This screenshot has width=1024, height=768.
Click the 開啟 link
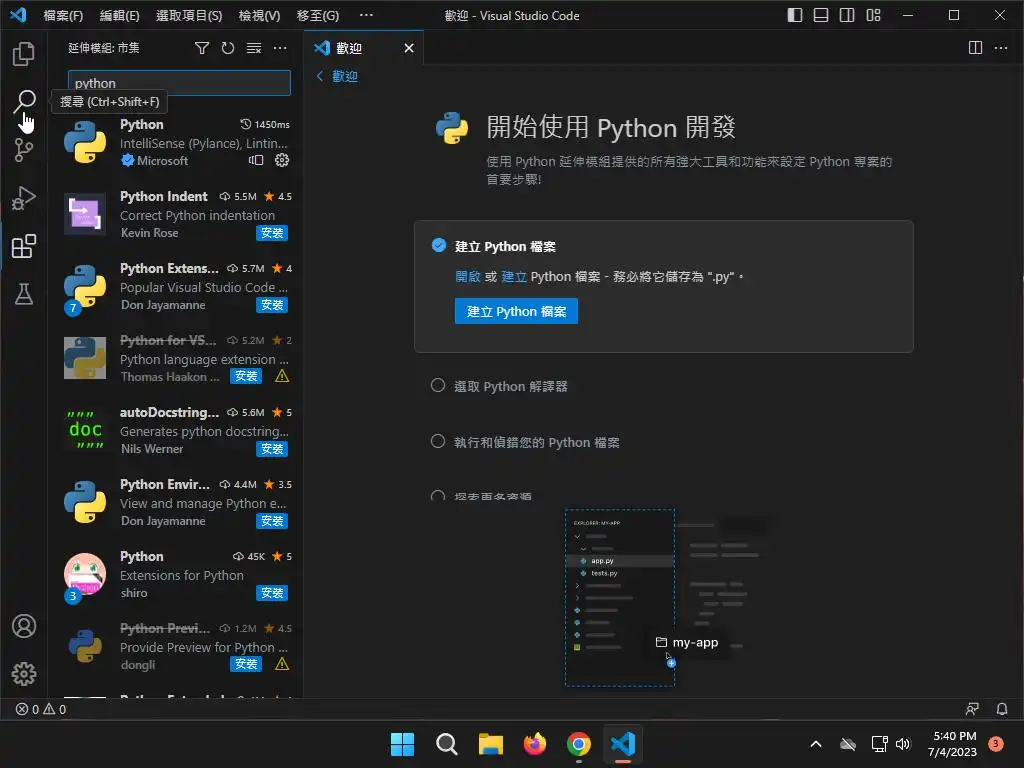[468, 277]
